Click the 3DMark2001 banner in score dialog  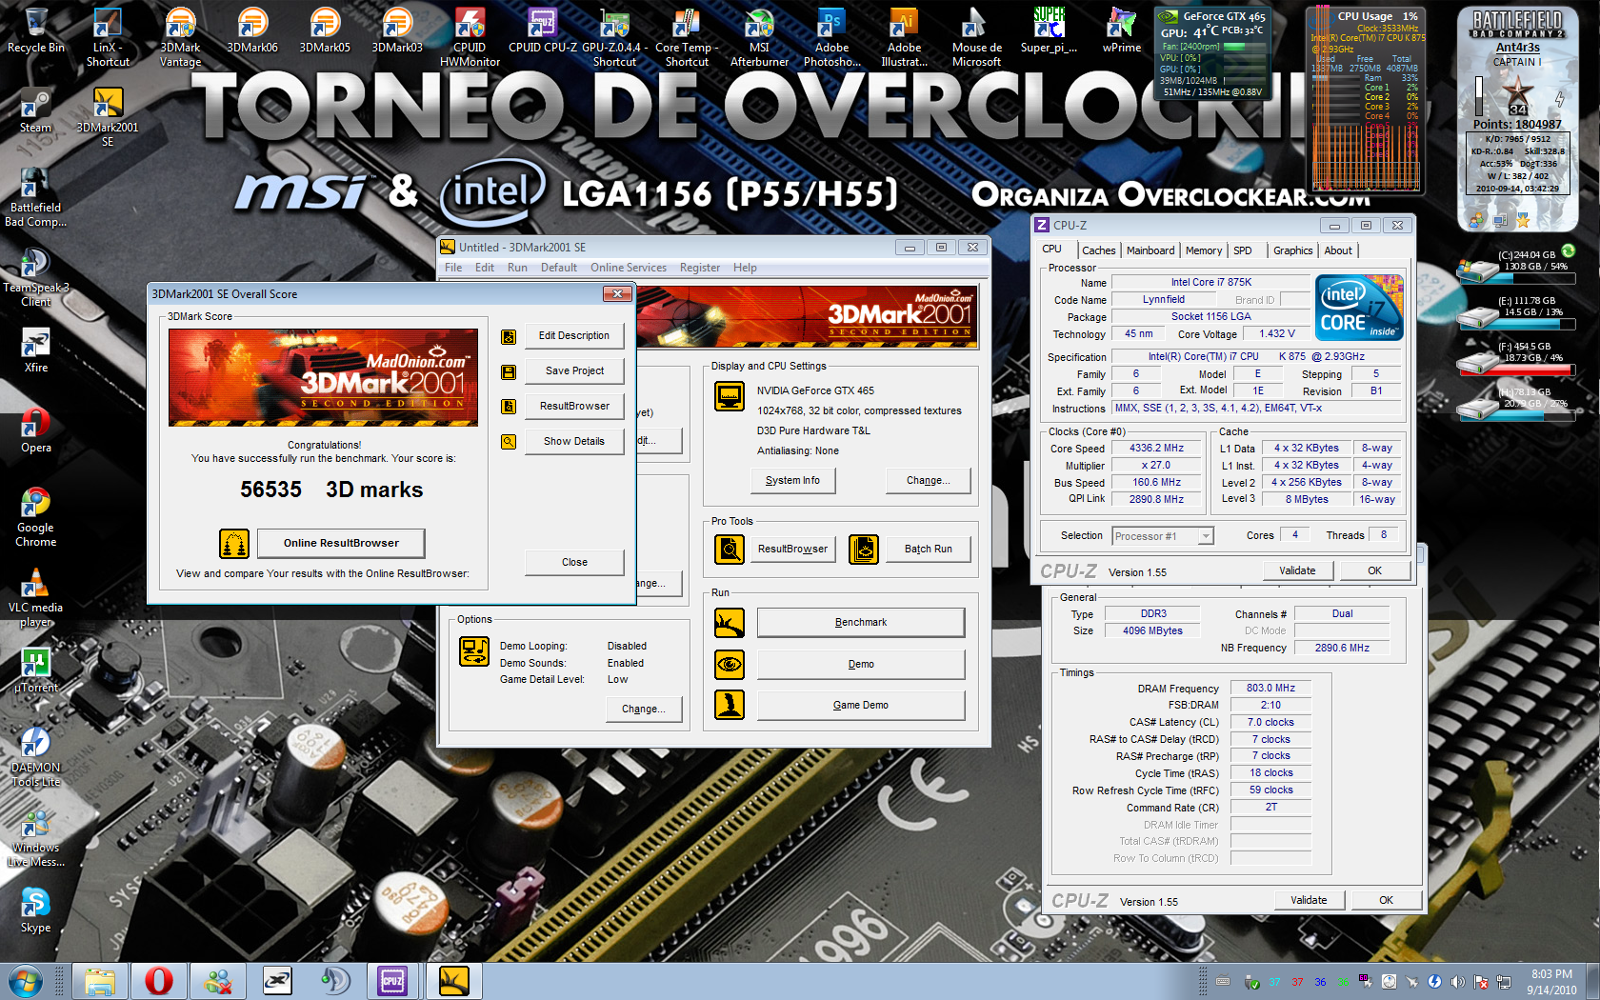(323, 378)
